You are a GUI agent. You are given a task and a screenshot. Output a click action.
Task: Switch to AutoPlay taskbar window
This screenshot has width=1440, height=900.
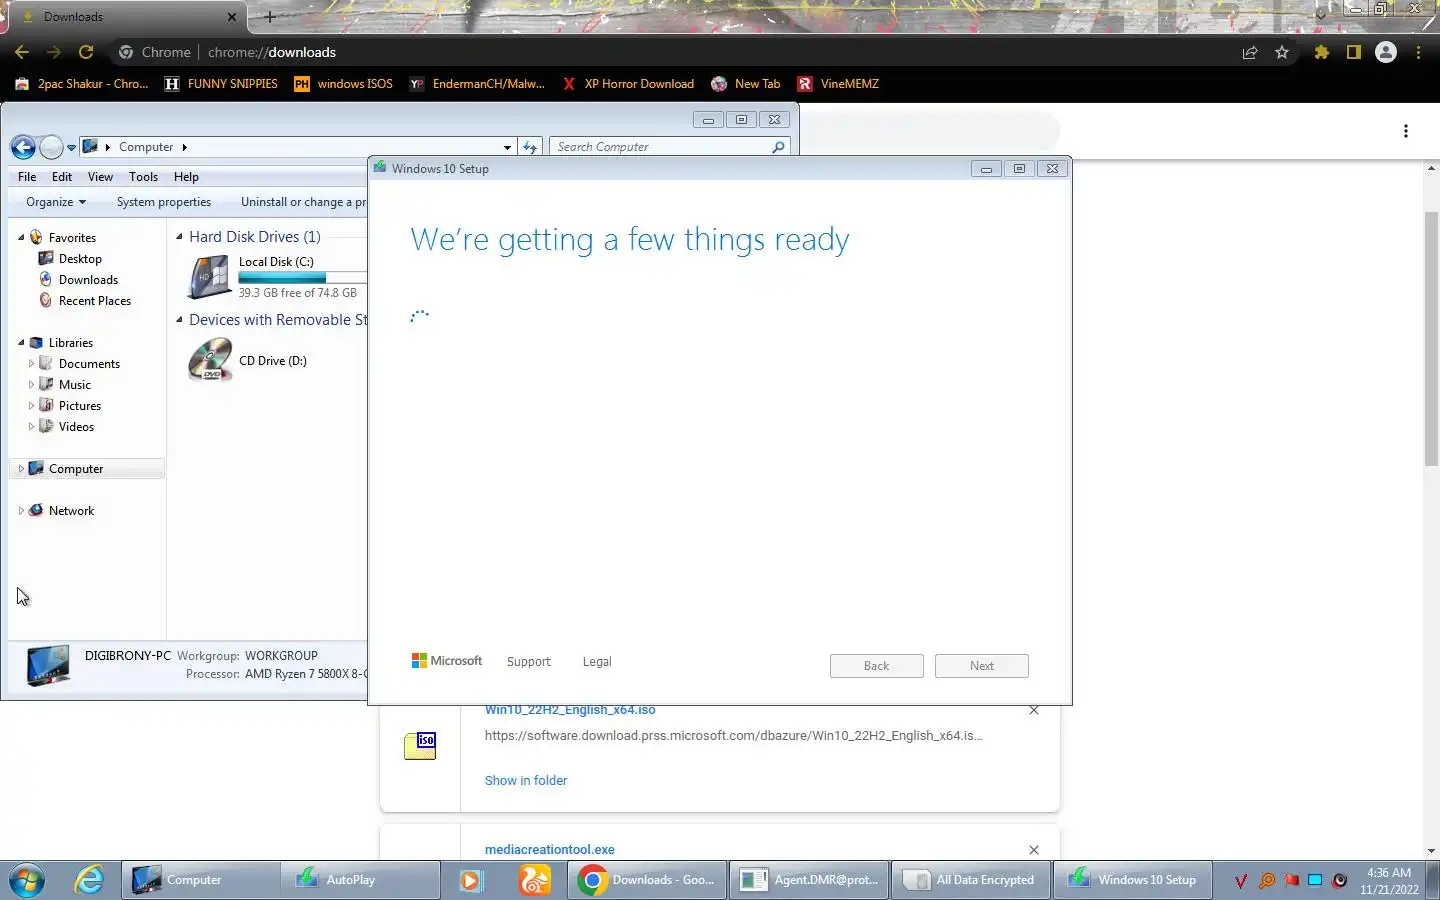(360, 880)
